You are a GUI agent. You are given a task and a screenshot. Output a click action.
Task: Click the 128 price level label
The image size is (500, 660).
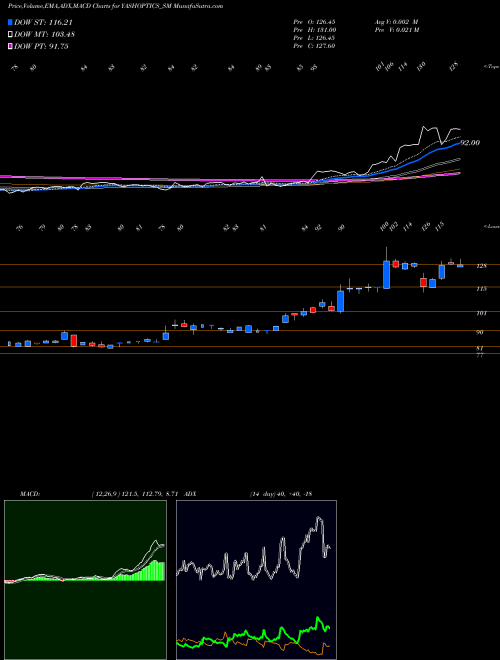click(481, 266)
